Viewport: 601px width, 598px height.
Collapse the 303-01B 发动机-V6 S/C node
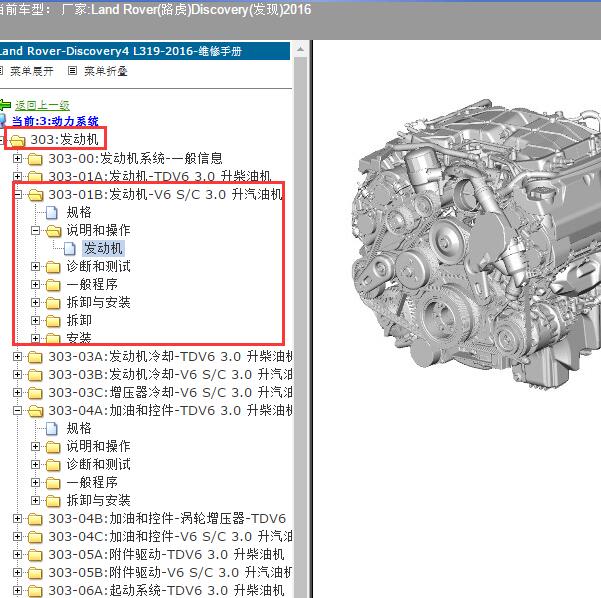[17, 195]
